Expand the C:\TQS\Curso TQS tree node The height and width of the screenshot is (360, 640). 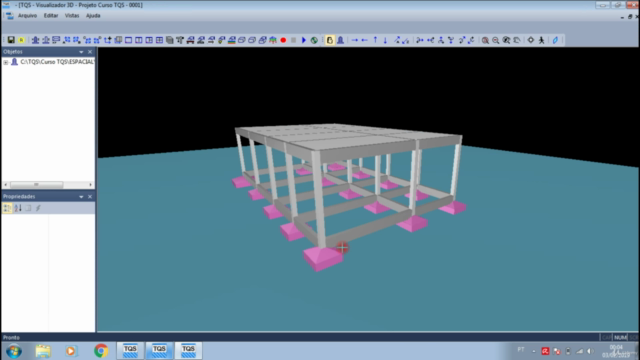(x=6, y=62)
